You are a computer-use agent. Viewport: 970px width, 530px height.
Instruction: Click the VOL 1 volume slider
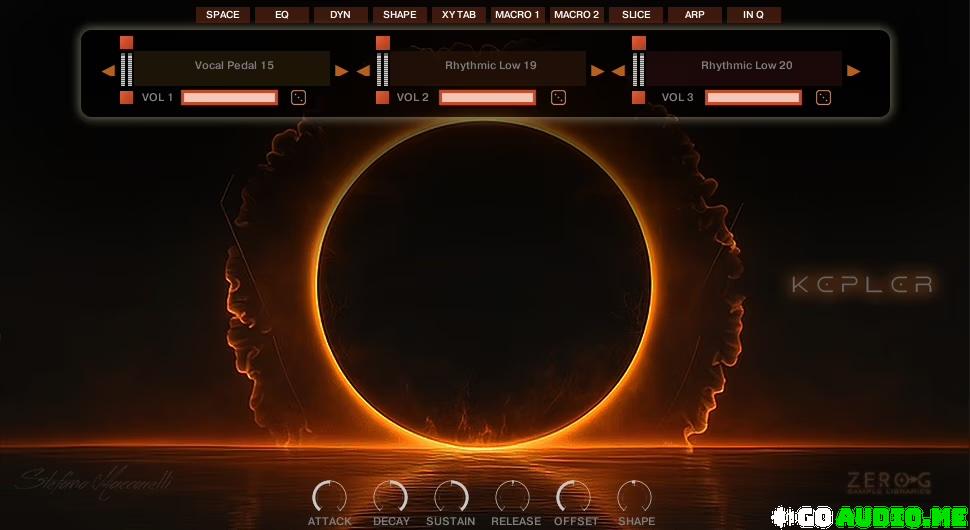(x=230, y=98)
